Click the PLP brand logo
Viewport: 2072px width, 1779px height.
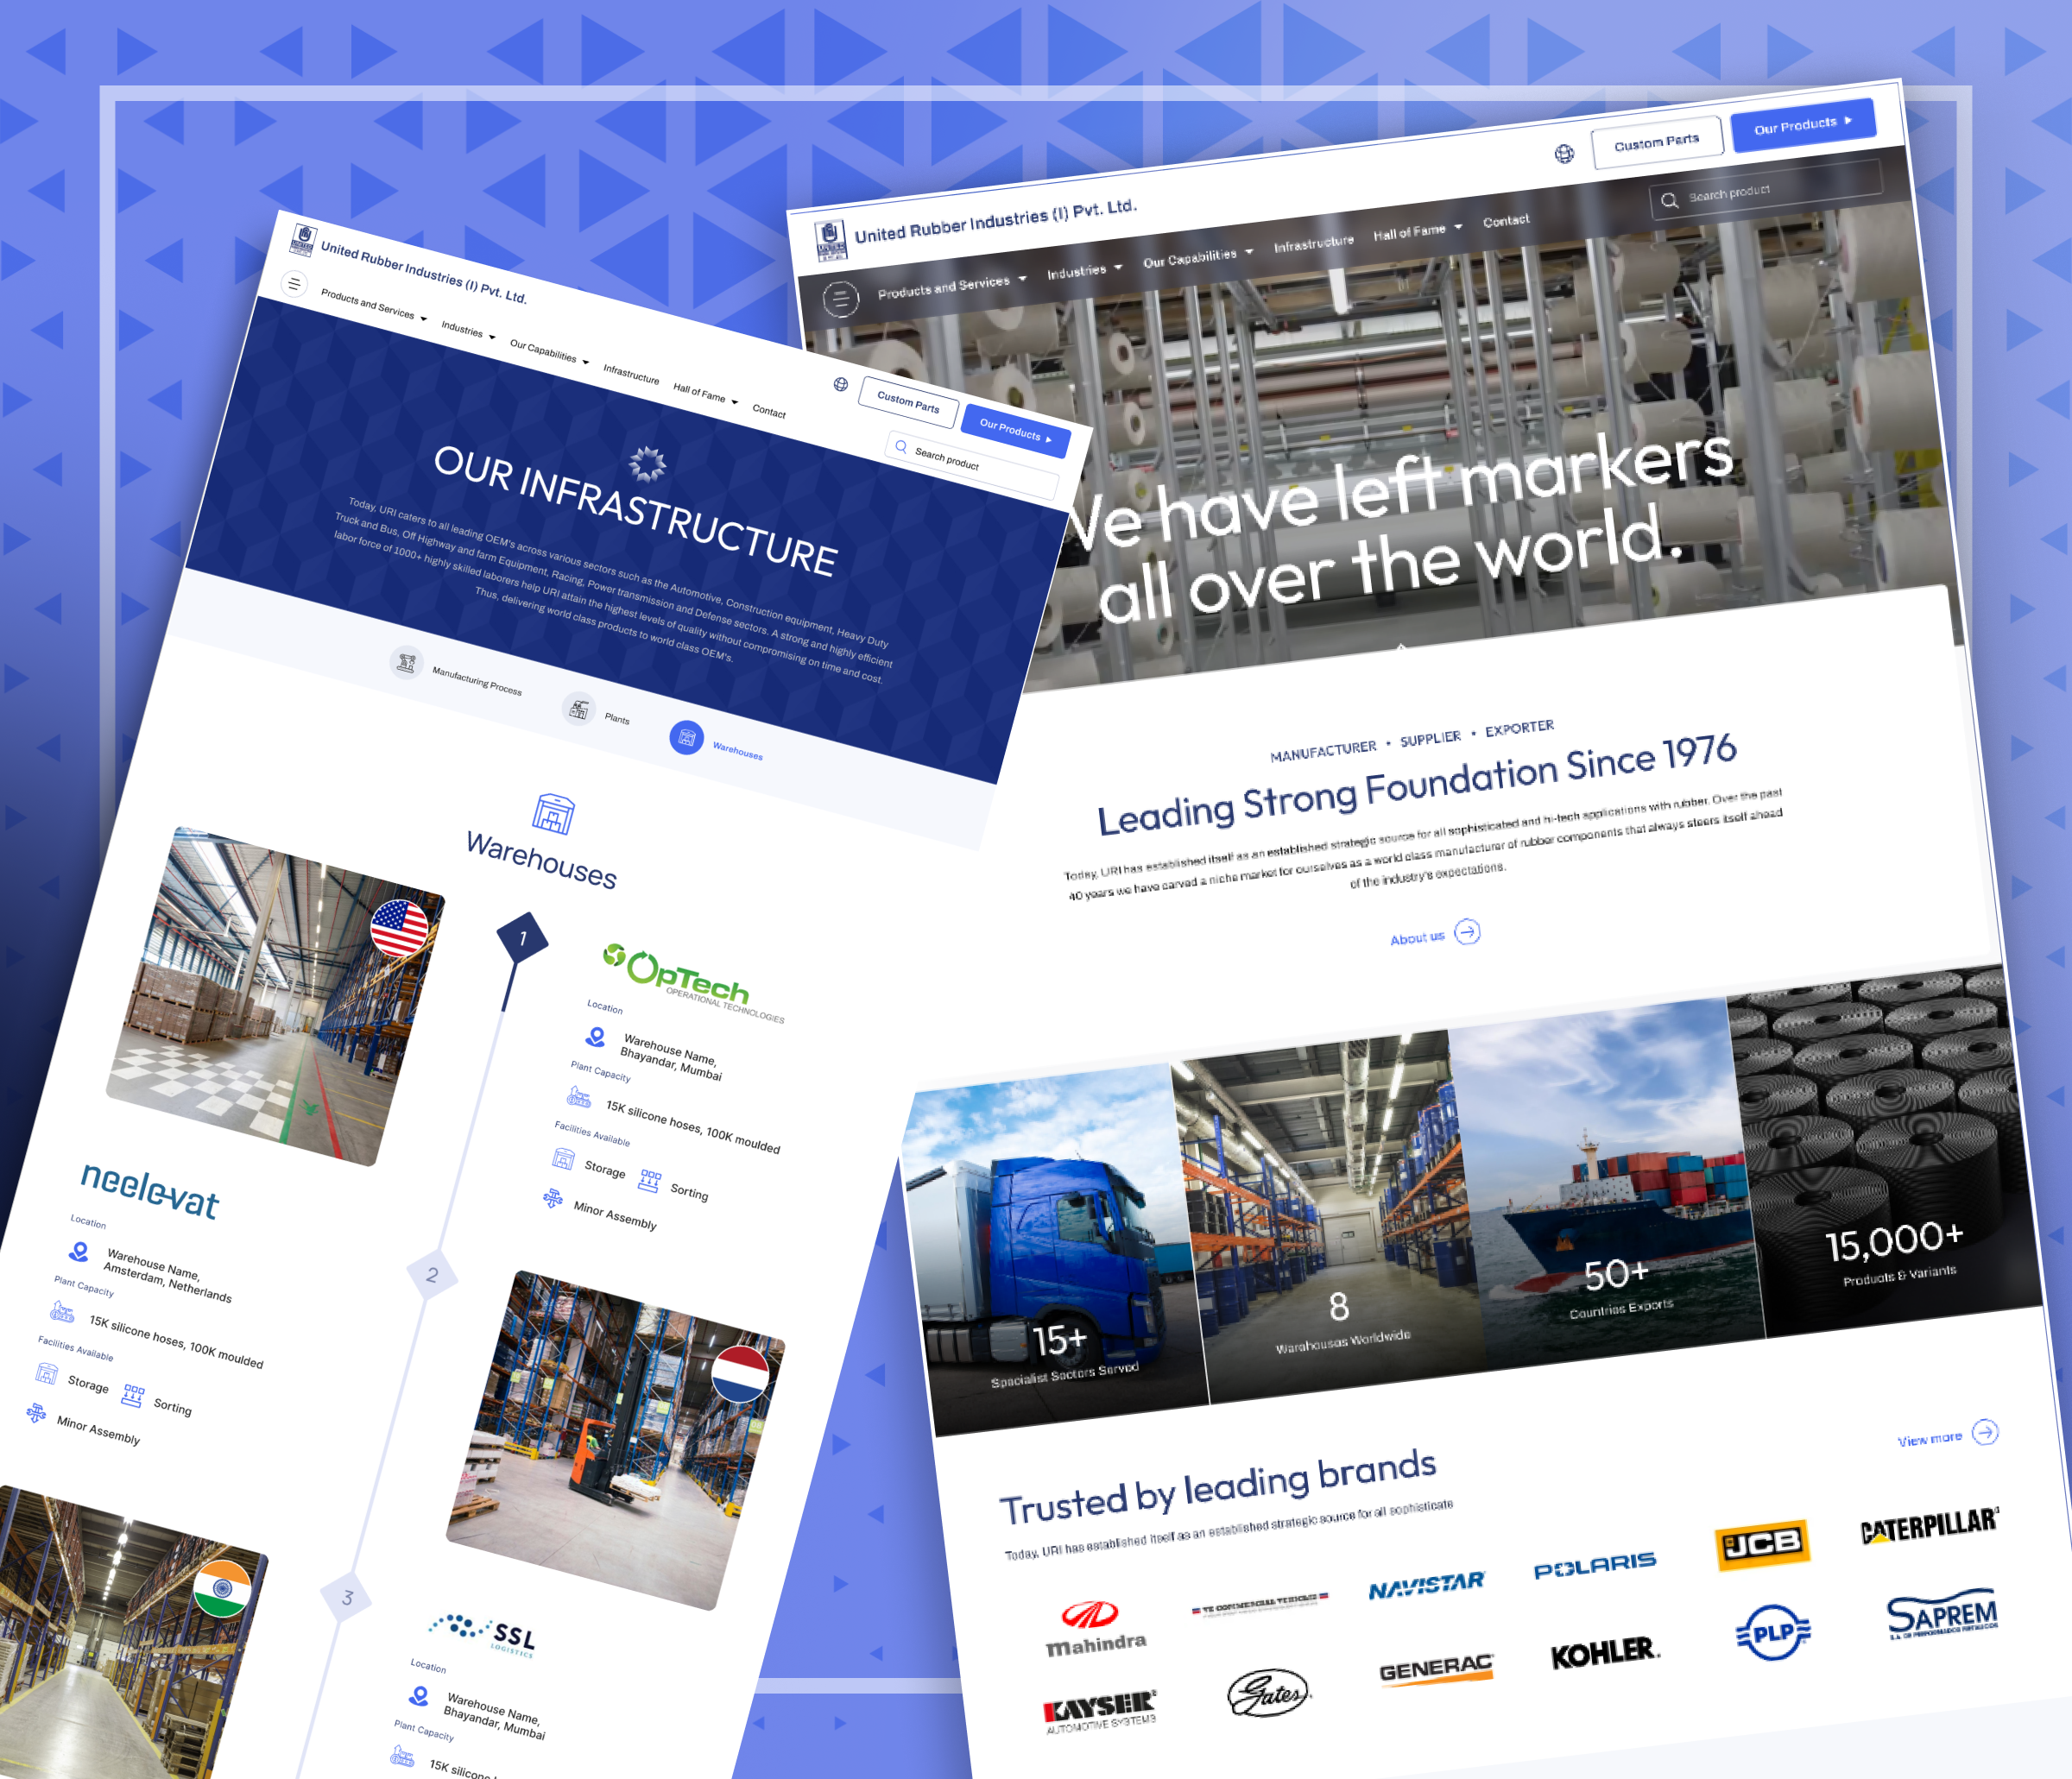tap(1773, 1633)
